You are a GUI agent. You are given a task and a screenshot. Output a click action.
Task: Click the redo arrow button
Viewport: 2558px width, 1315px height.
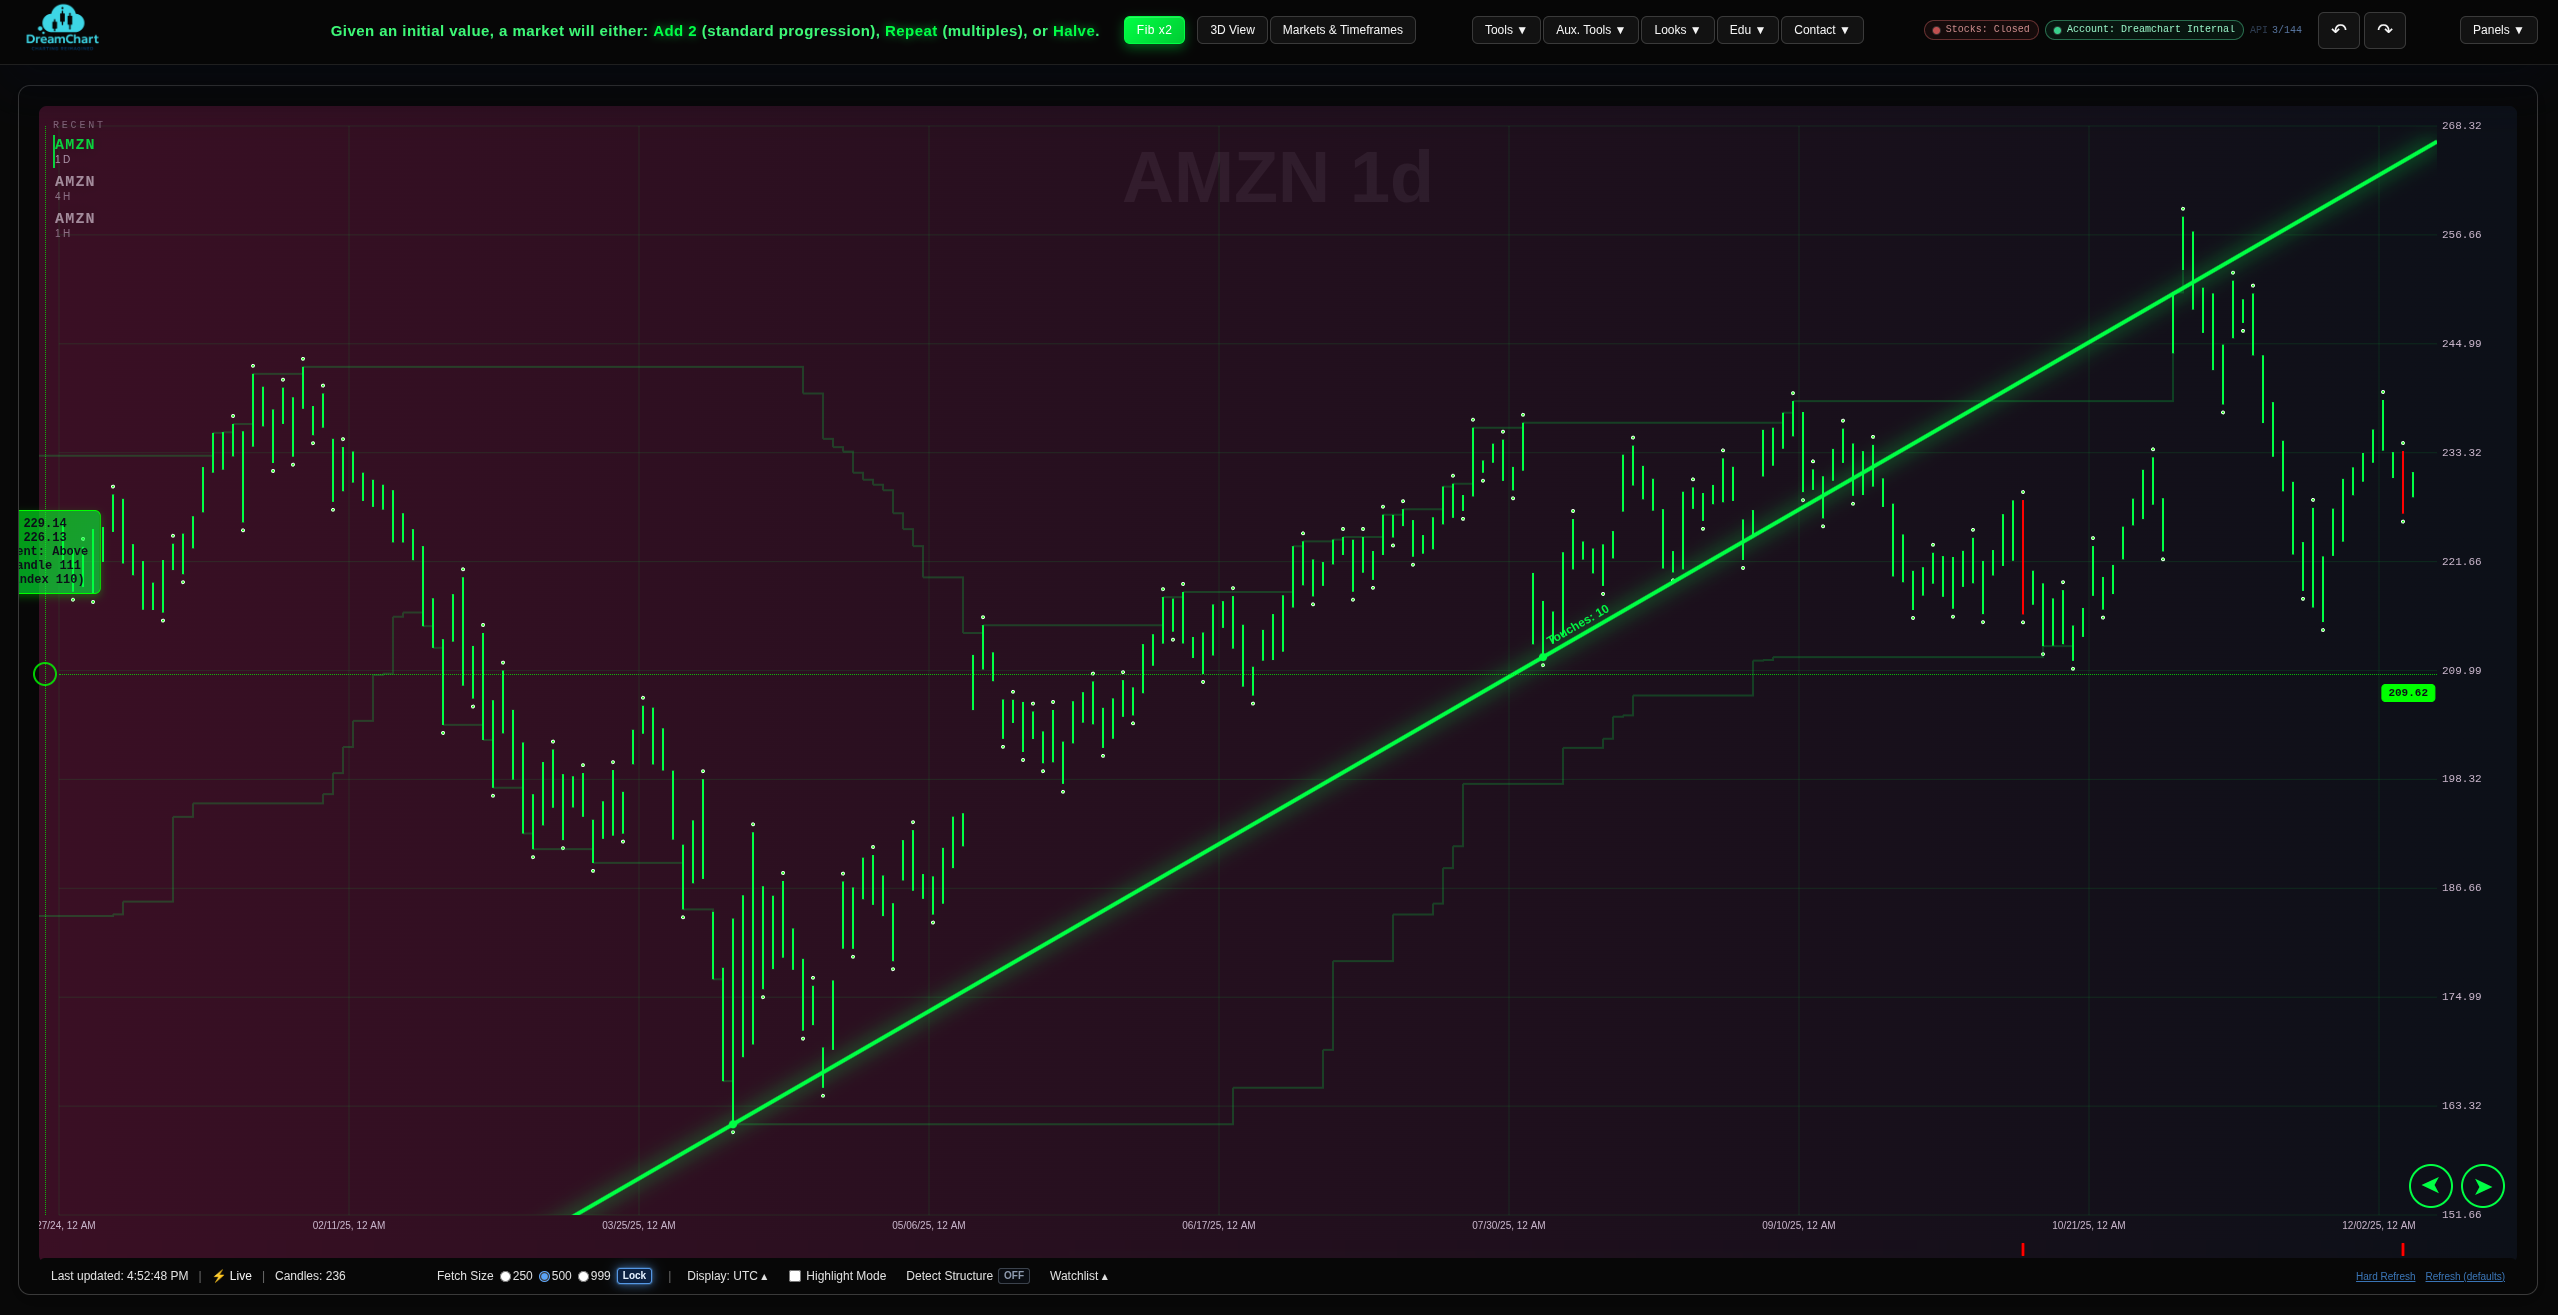coord(2384,30)
